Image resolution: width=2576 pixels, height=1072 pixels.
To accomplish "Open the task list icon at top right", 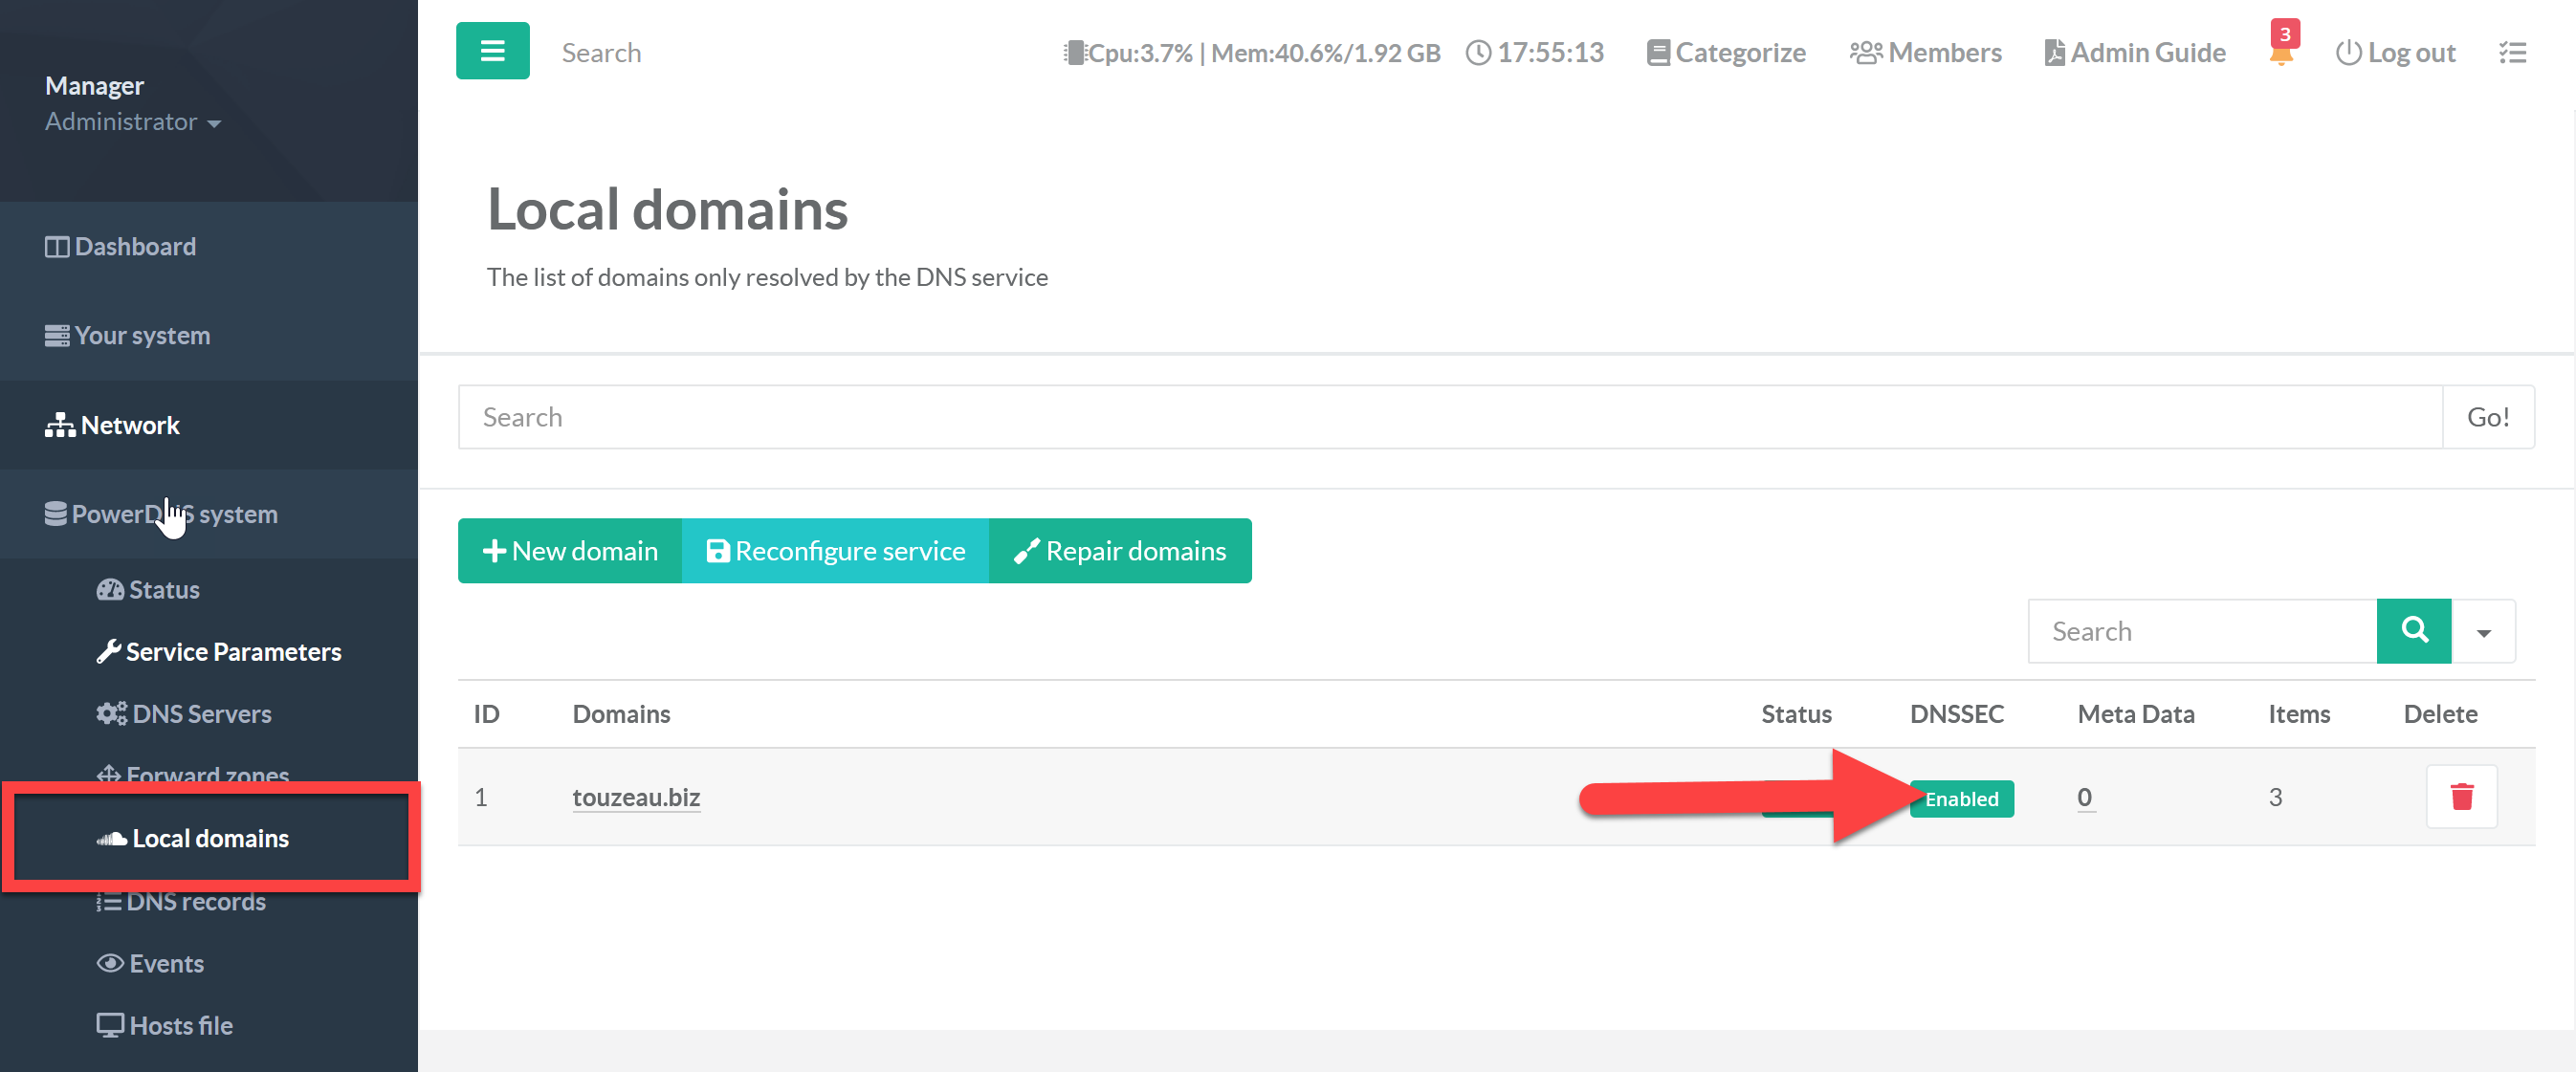I will click(x=2512, y=52).
